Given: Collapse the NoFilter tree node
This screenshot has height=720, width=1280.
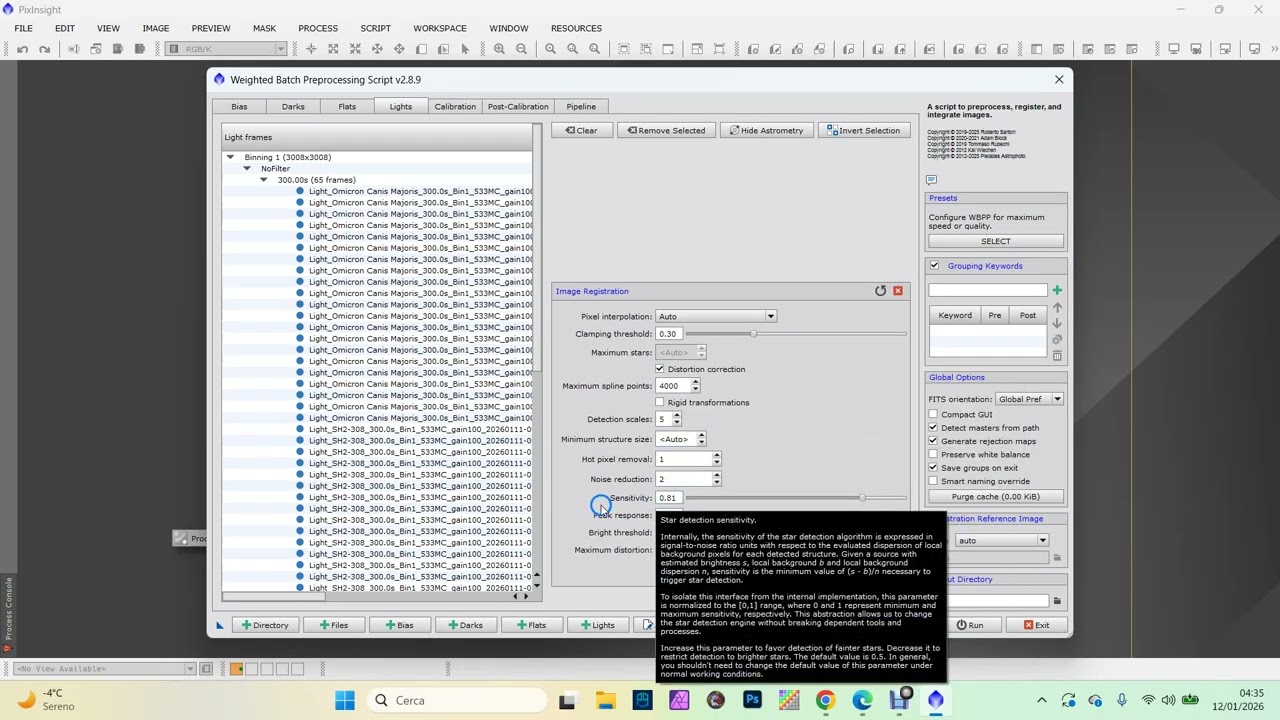Looking at the screenshot, I should point(247,169).
